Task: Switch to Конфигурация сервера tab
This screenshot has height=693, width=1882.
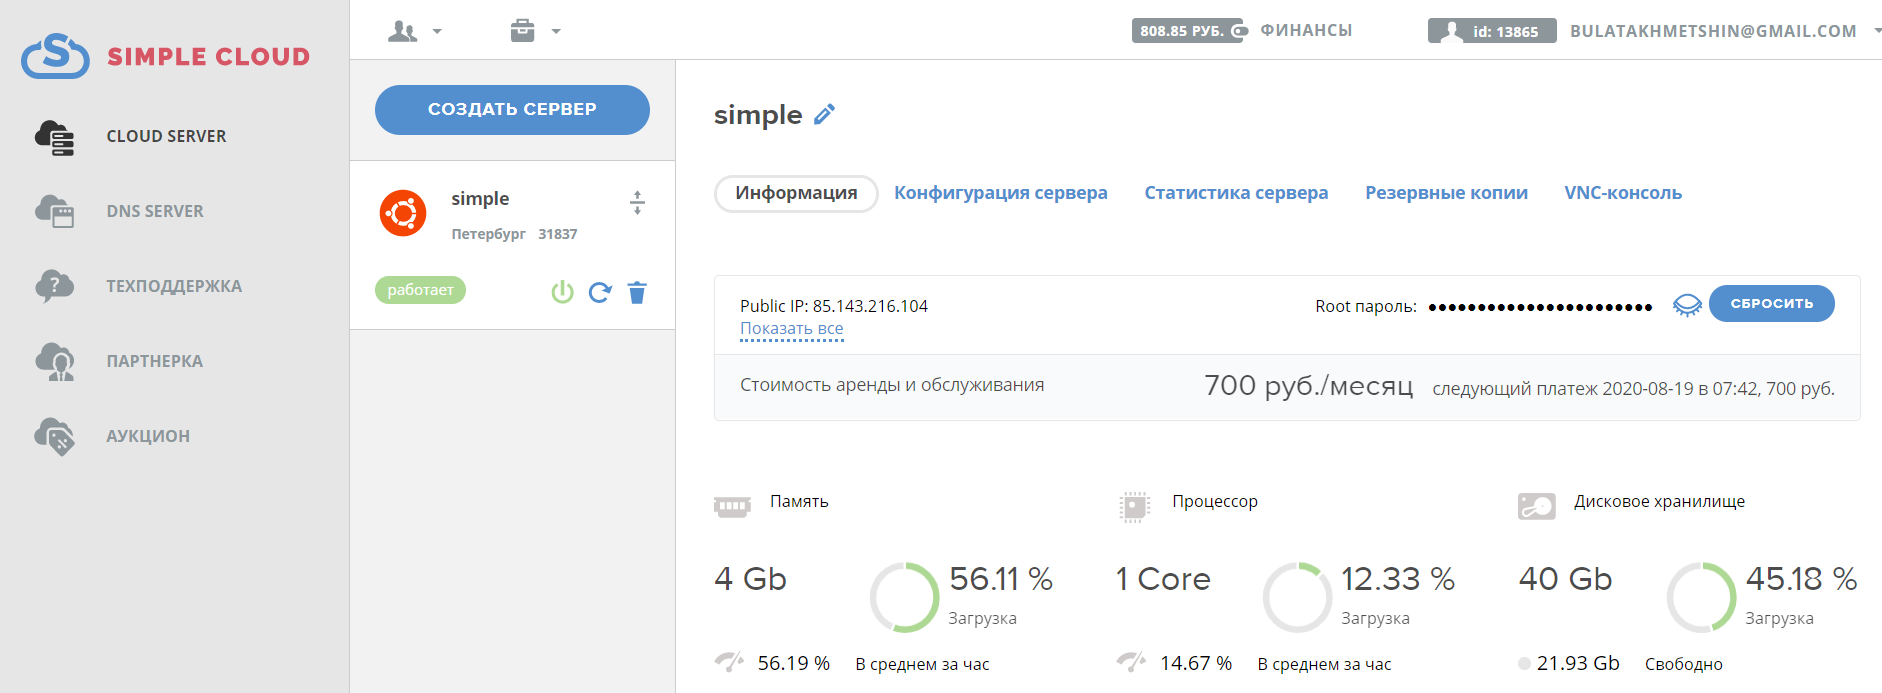Action: coord(1000,193)
